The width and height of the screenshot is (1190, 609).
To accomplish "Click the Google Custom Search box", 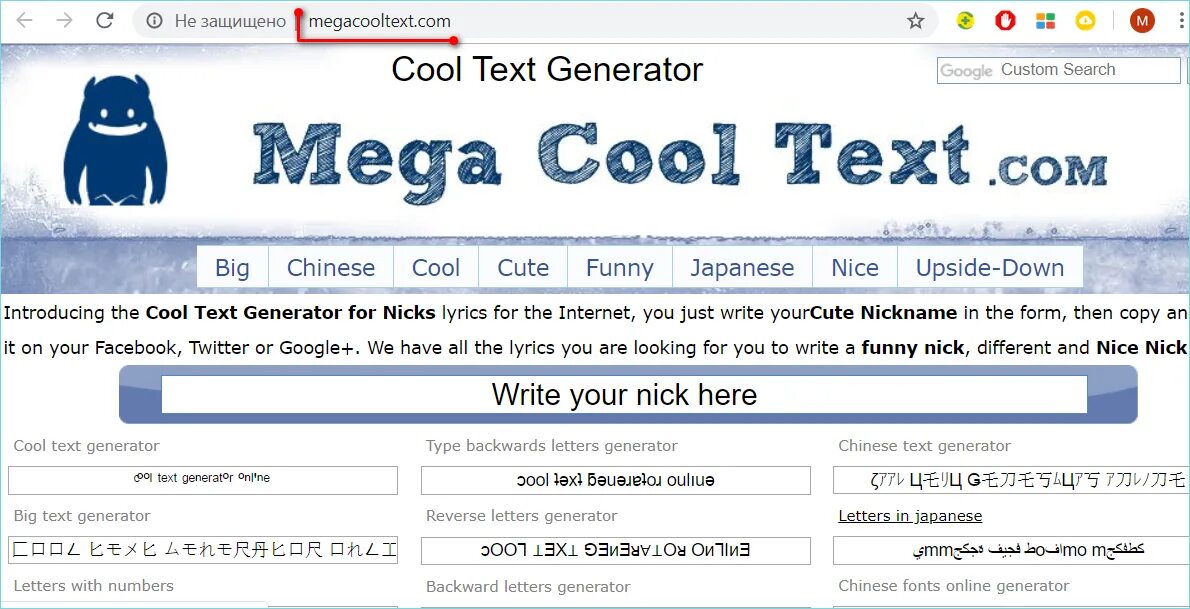I will tap(1059, 70).
